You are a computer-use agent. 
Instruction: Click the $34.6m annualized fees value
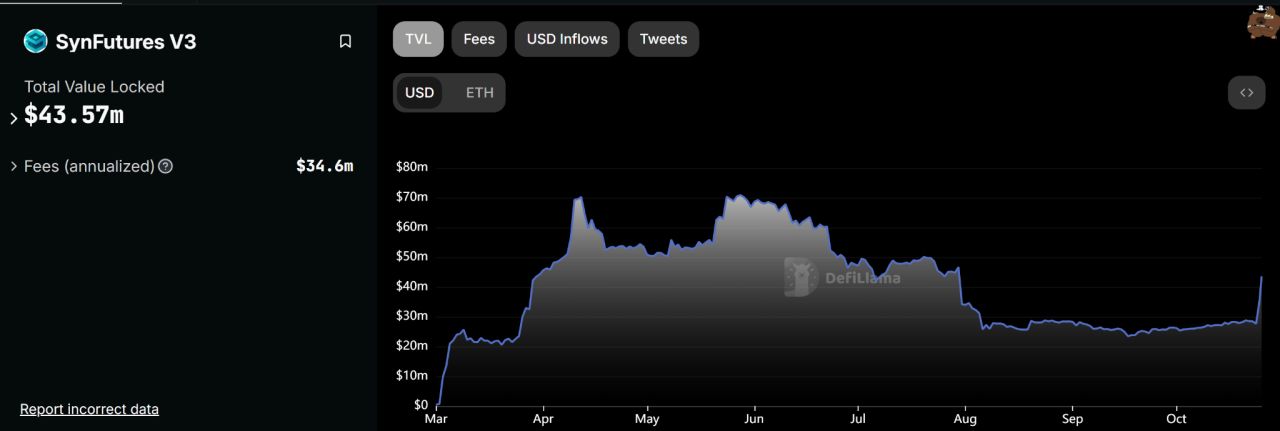(x=324, y=166)
